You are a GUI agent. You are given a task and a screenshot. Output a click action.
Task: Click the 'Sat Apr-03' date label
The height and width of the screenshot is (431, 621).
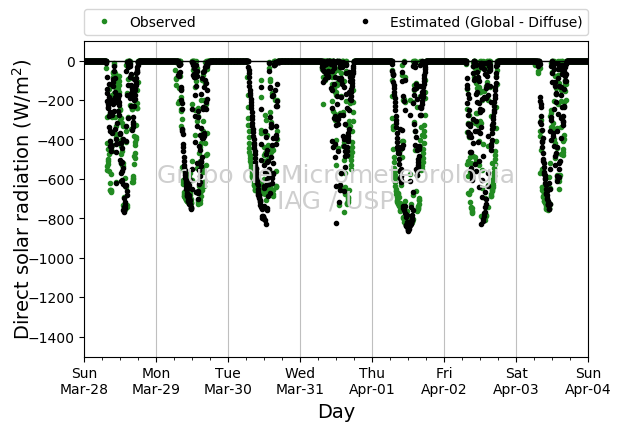click(x=516, y=381)
